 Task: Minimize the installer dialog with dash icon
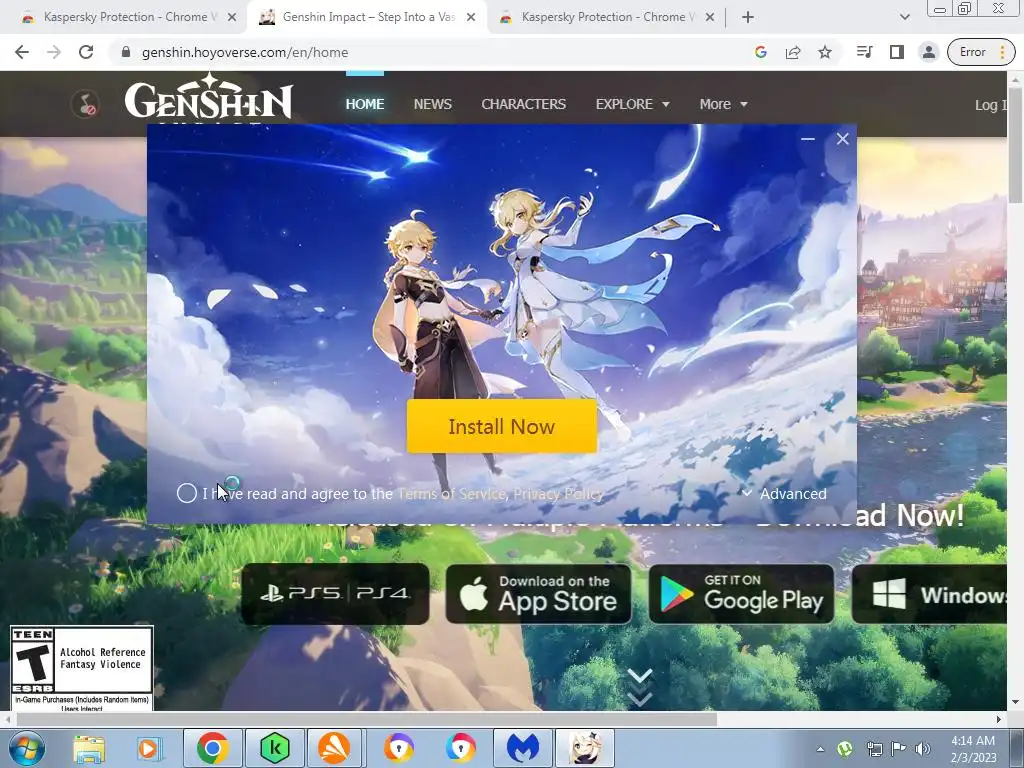point(808,138)
